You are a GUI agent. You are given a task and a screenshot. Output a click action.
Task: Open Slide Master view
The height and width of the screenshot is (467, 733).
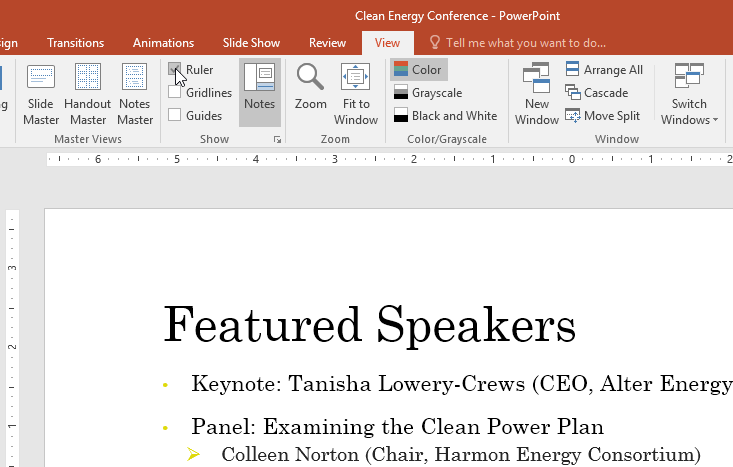click(x=41, y=94)
